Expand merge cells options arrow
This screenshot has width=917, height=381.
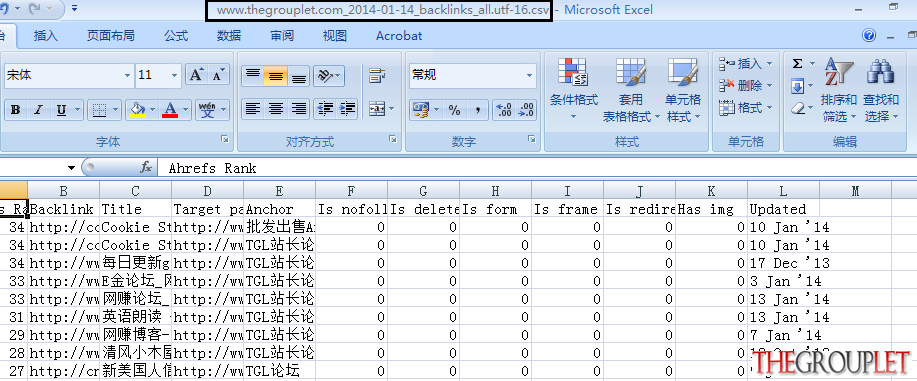(391, 109)
